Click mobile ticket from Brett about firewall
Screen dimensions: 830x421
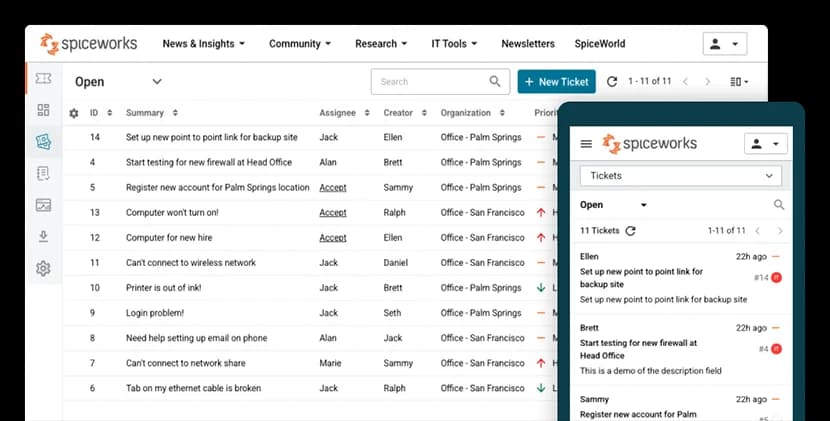681,350
